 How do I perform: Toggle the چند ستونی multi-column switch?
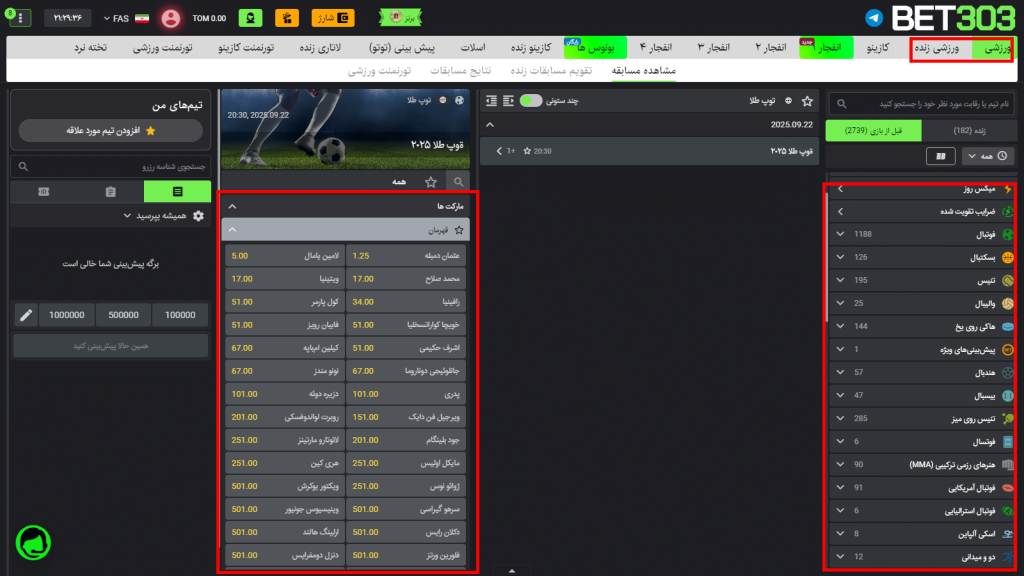(531, 101)
